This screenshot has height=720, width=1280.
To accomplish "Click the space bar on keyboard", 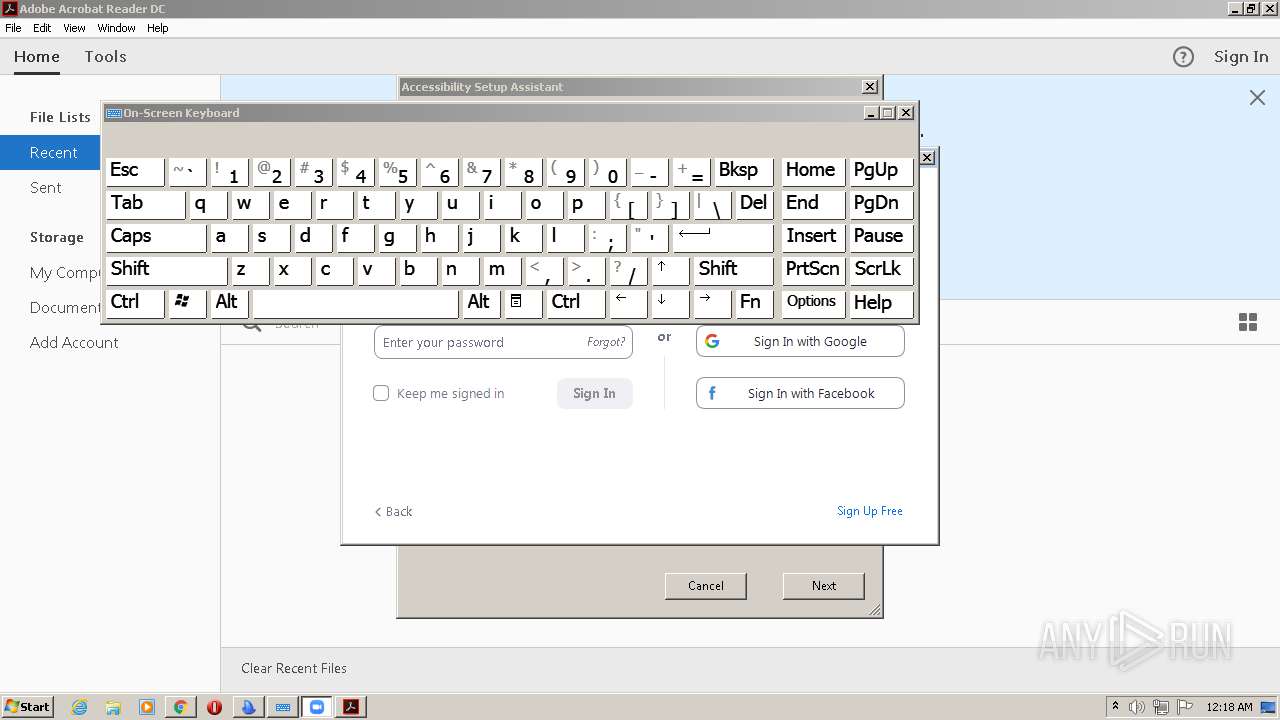I will click(355, 302).
